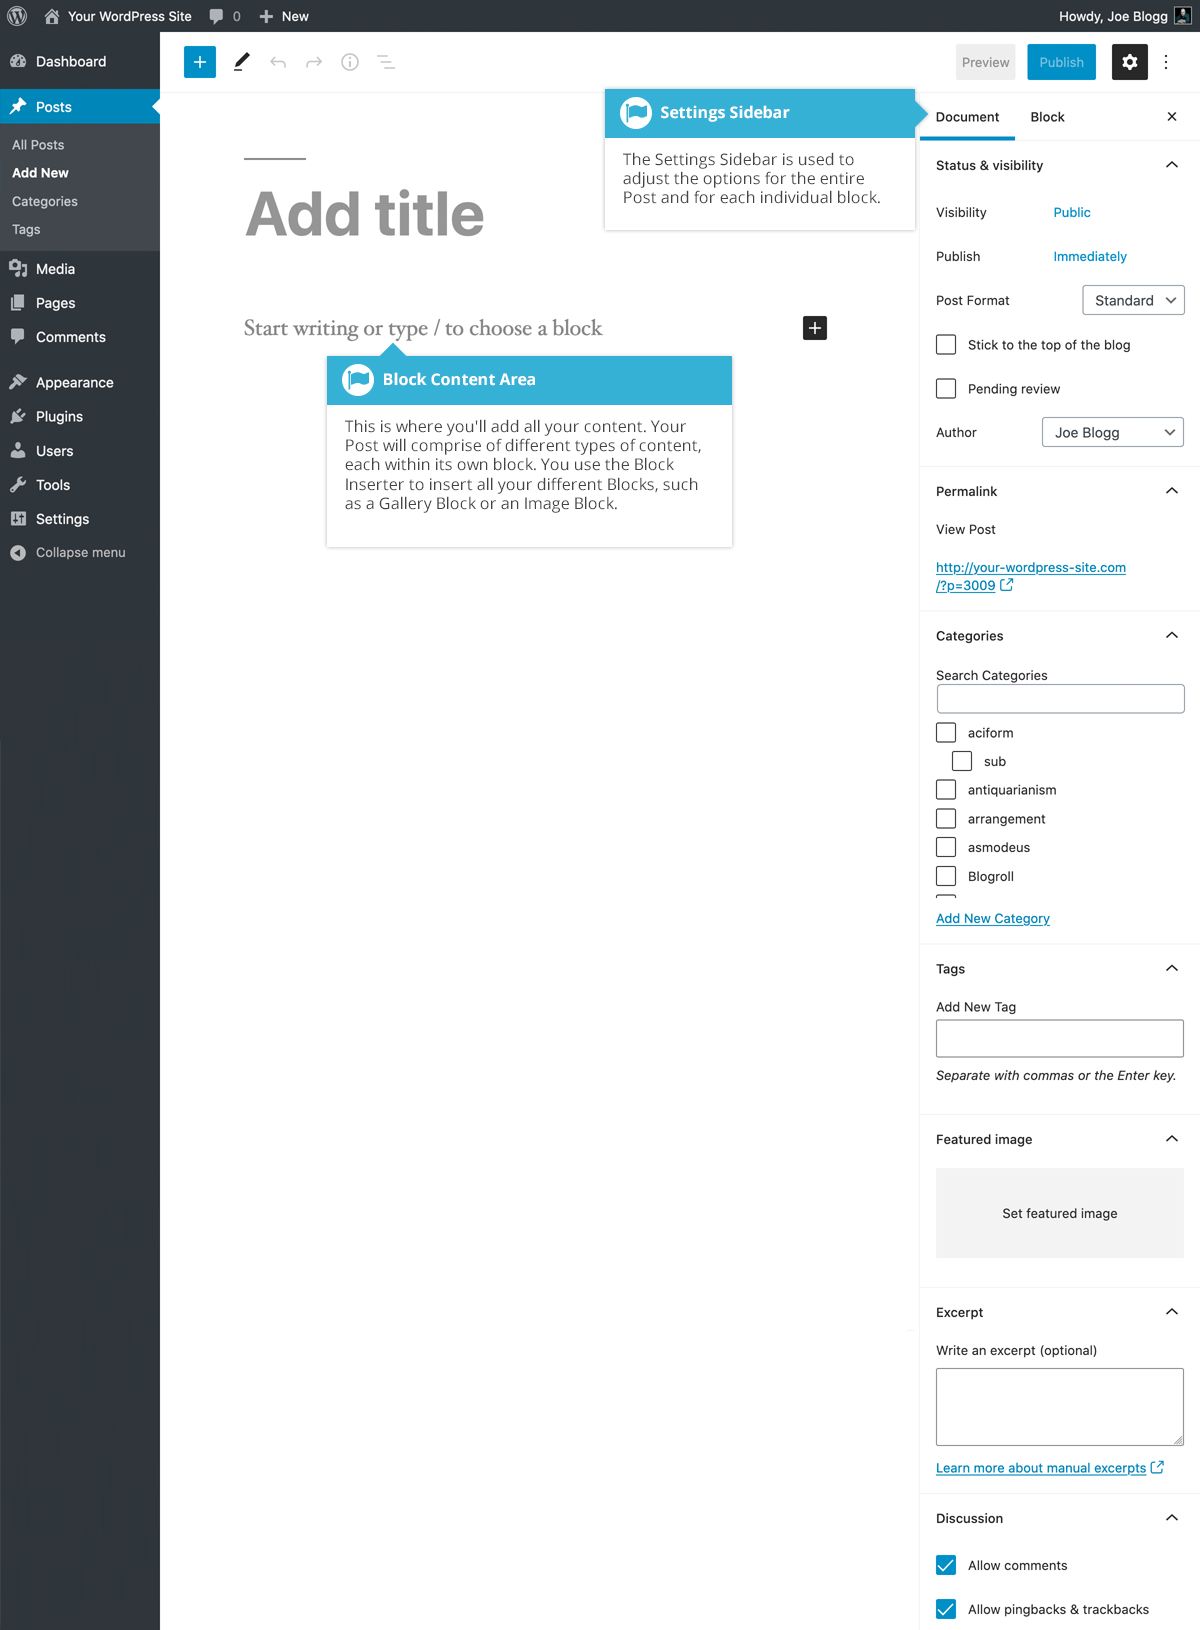Click the Add New Category link

coord(992,918)
